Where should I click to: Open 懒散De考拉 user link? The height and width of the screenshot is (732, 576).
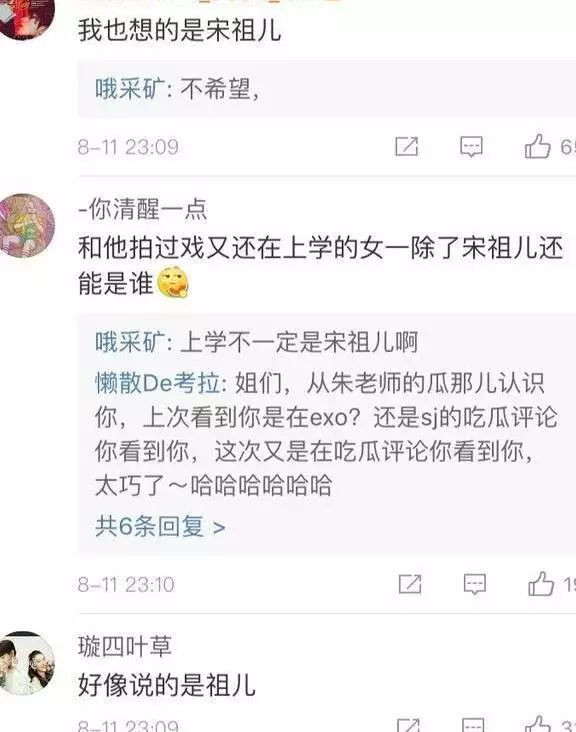coord(158,383)
